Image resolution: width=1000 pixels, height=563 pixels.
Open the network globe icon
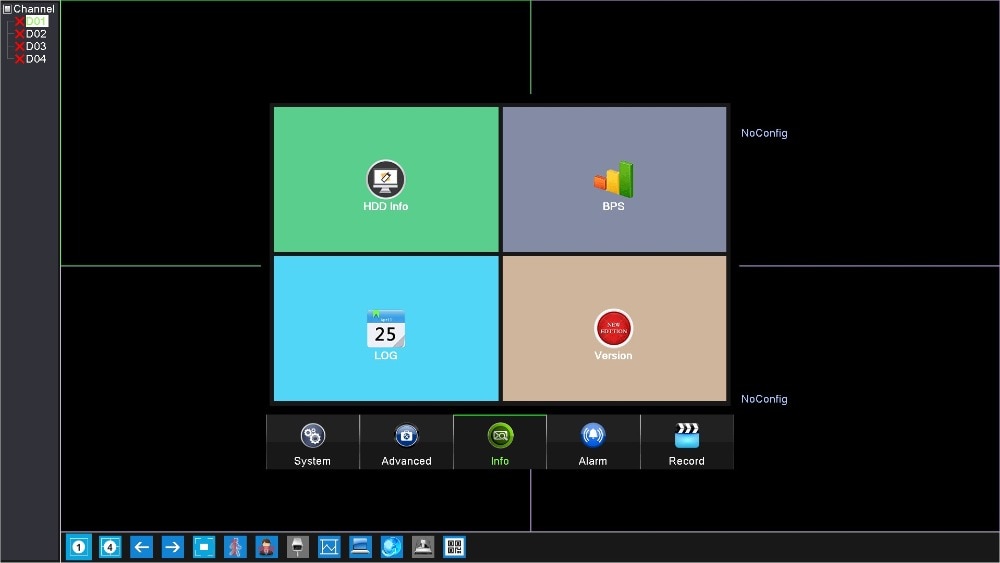point(392,547)
